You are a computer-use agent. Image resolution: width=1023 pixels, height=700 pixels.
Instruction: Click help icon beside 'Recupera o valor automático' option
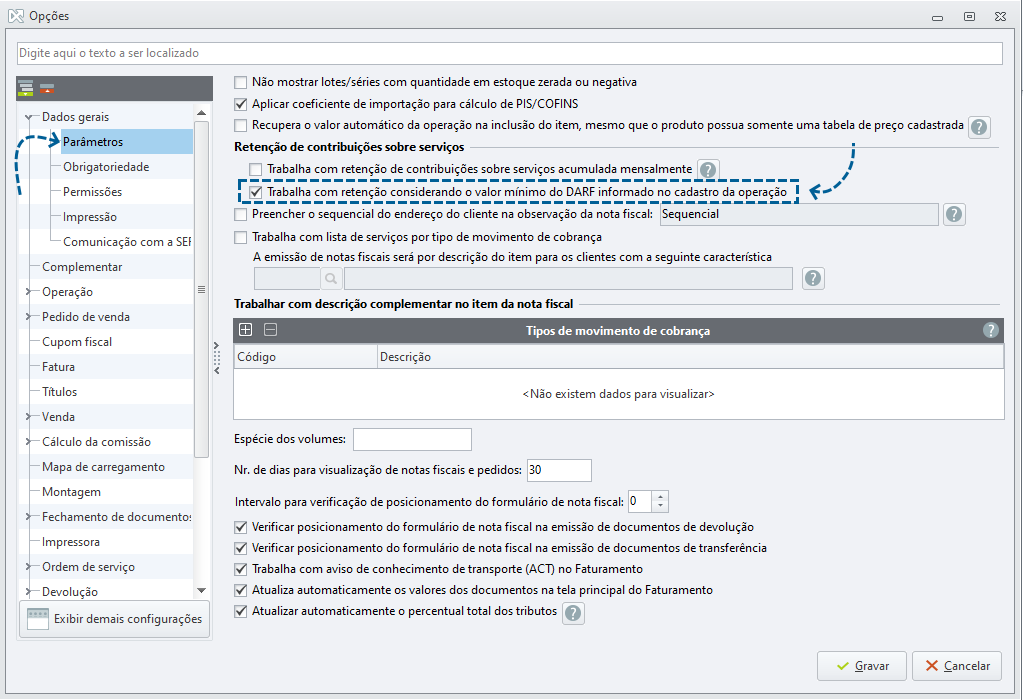click(x=979, y=127)
